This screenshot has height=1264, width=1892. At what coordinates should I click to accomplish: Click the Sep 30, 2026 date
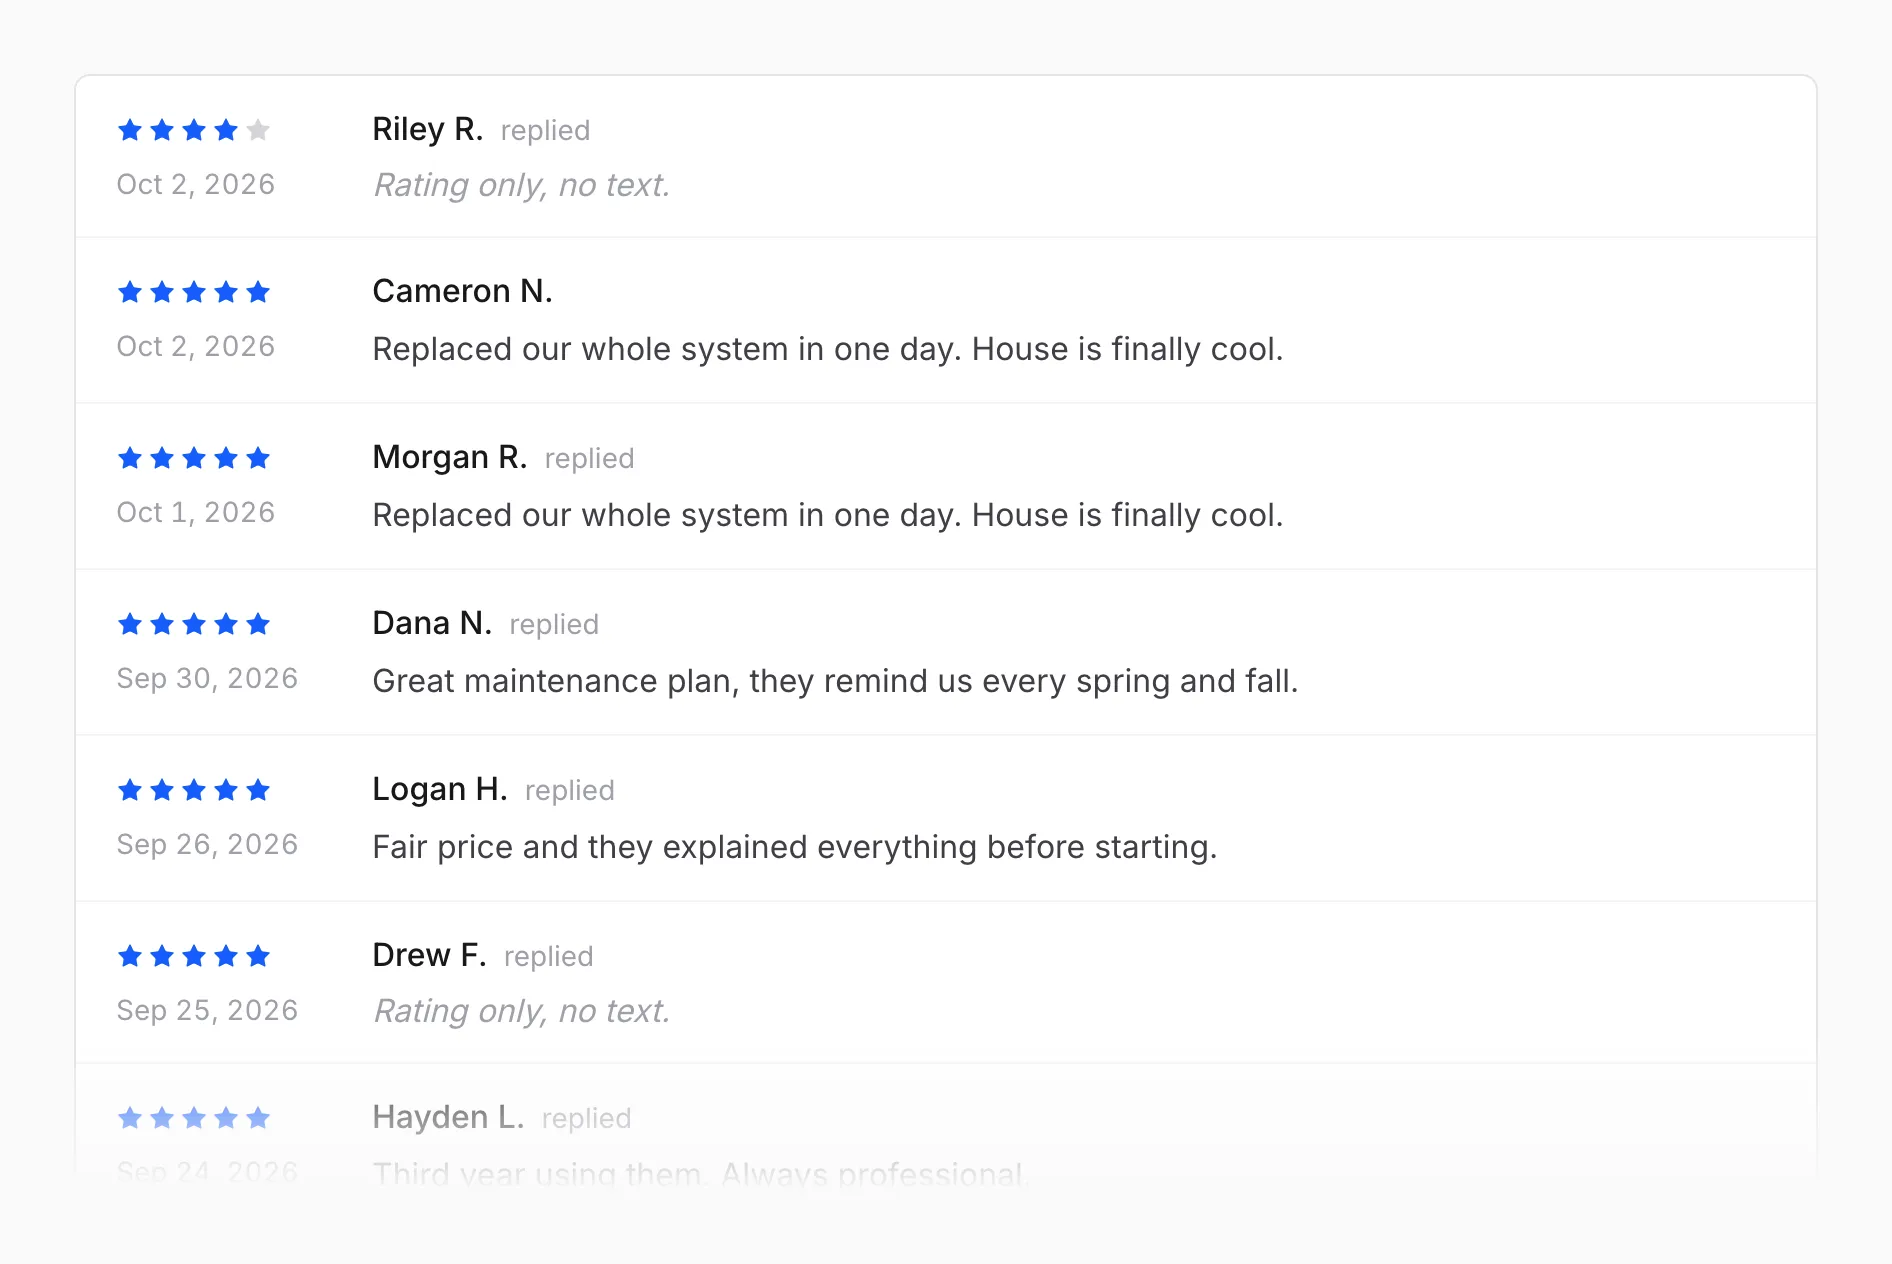click(207, 679)
